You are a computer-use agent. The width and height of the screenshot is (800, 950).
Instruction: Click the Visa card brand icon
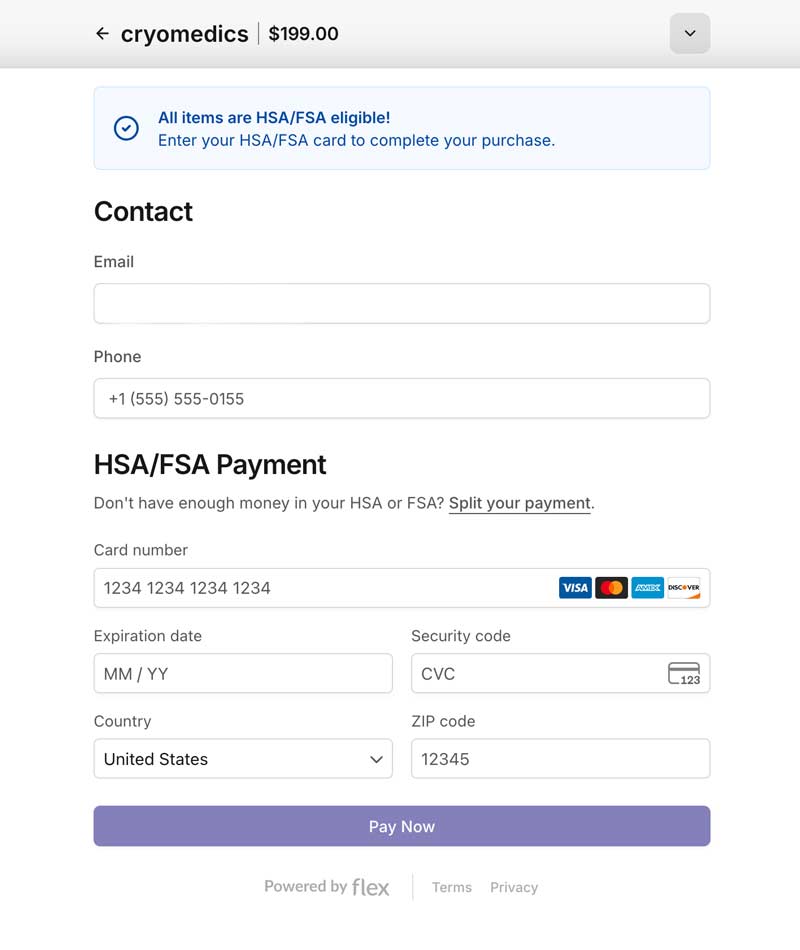pyautogui.click(x=575, y=588)
